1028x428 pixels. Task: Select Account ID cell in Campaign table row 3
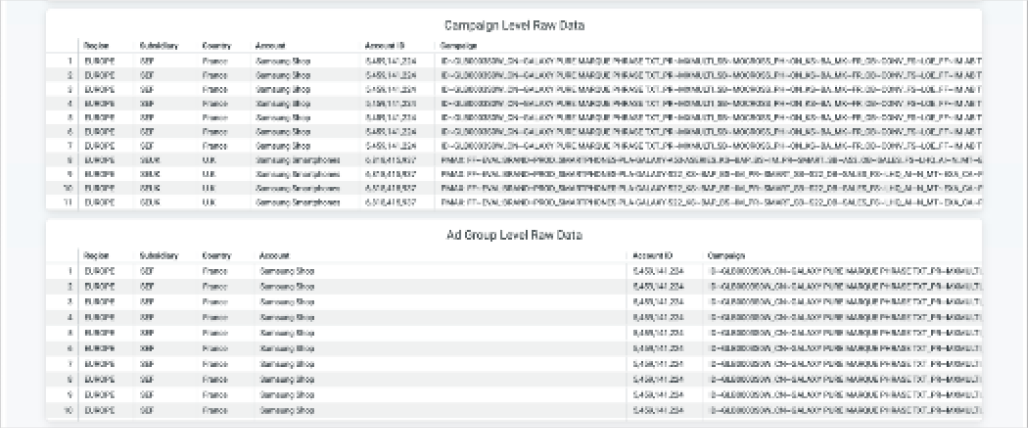pos(391,89)
